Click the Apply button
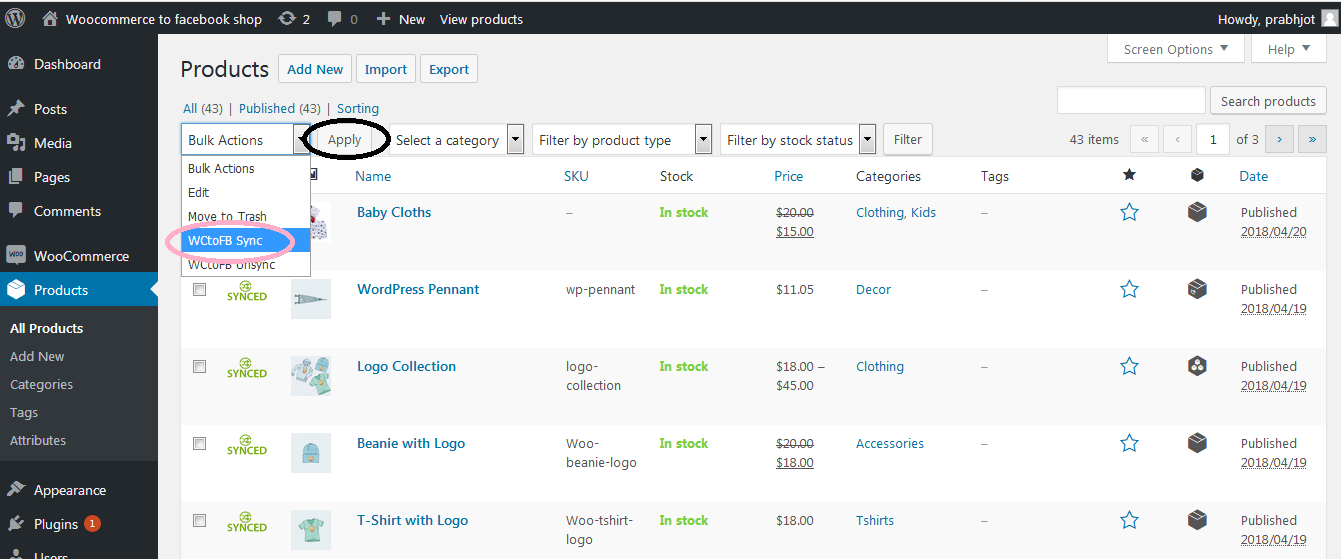The width and height of the screenshot is (1341, 559). [x=344, y=140]
